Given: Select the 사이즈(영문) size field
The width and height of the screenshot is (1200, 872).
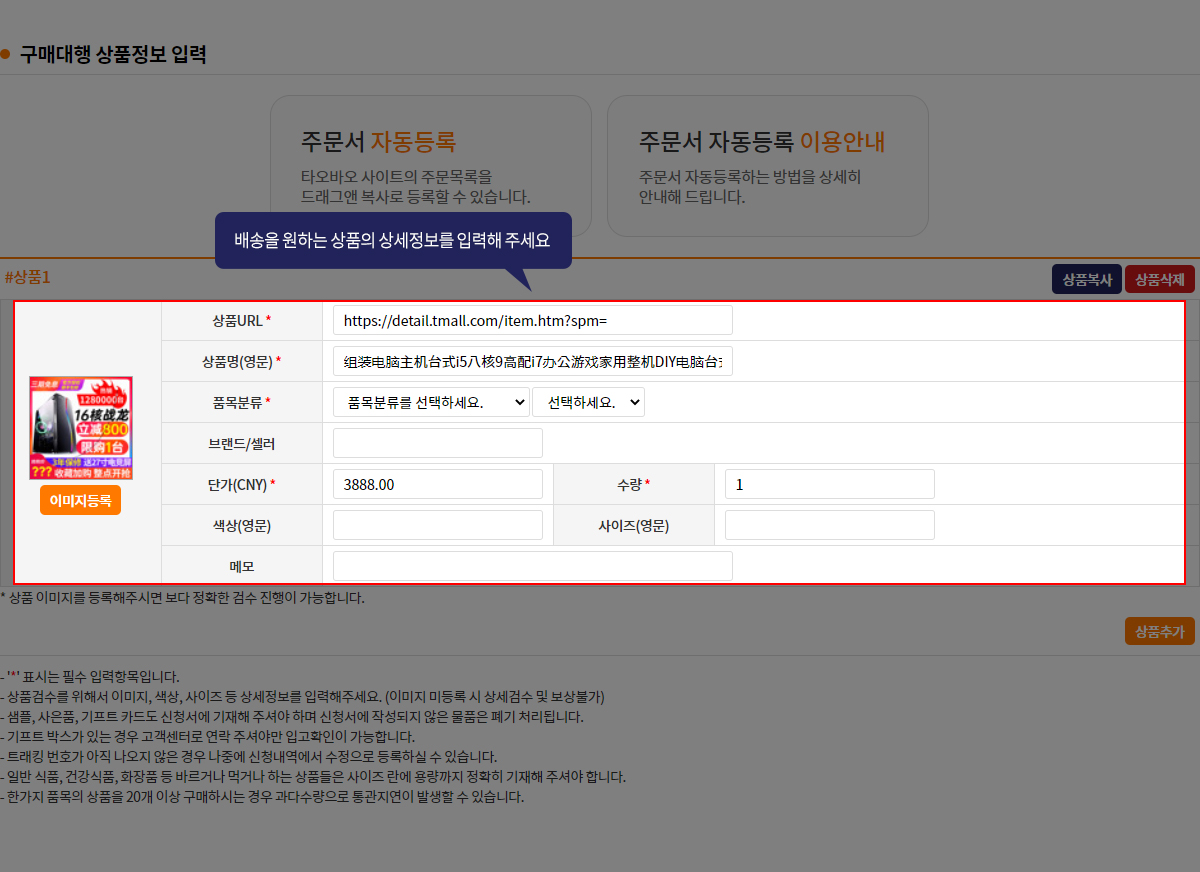Looking at the screenshot, I should [829, 525].
